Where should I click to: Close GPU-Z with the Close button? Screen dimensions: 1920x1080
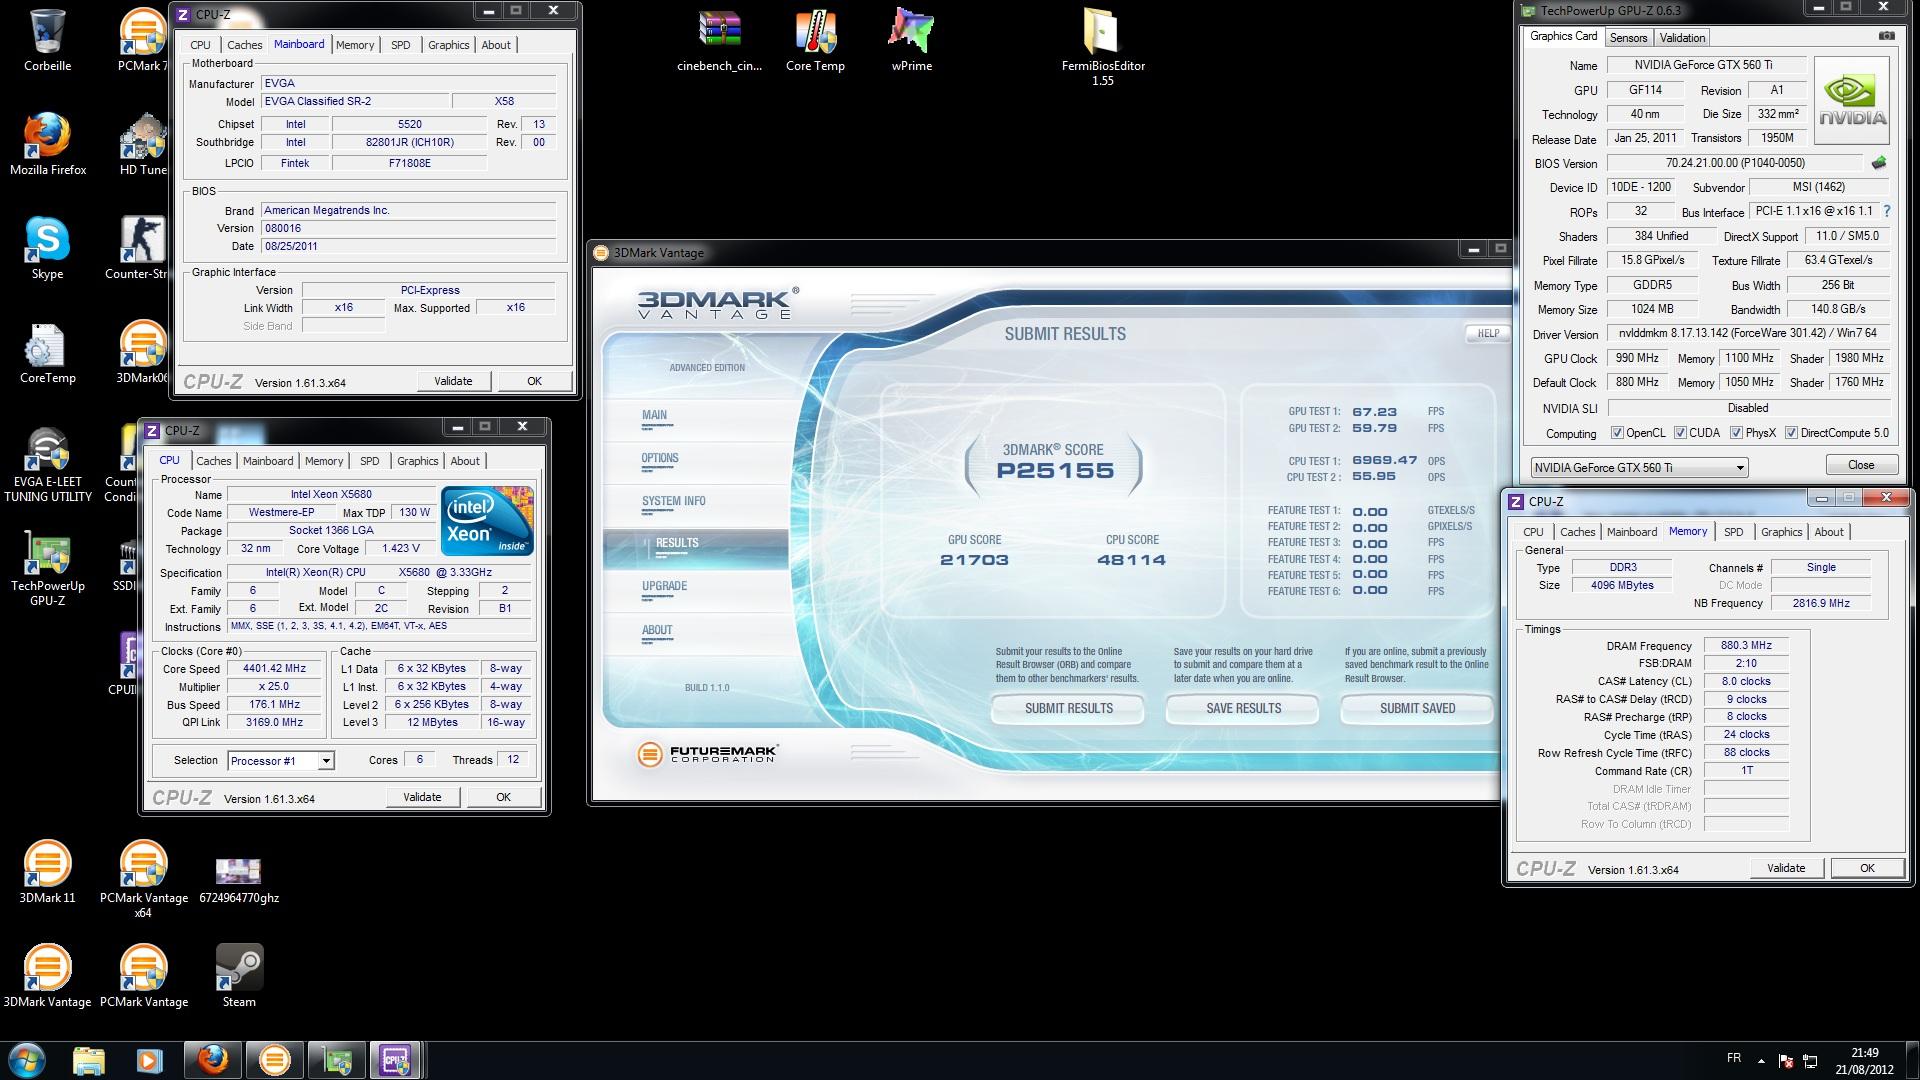pyautogui.click(x=1861, y=465)
